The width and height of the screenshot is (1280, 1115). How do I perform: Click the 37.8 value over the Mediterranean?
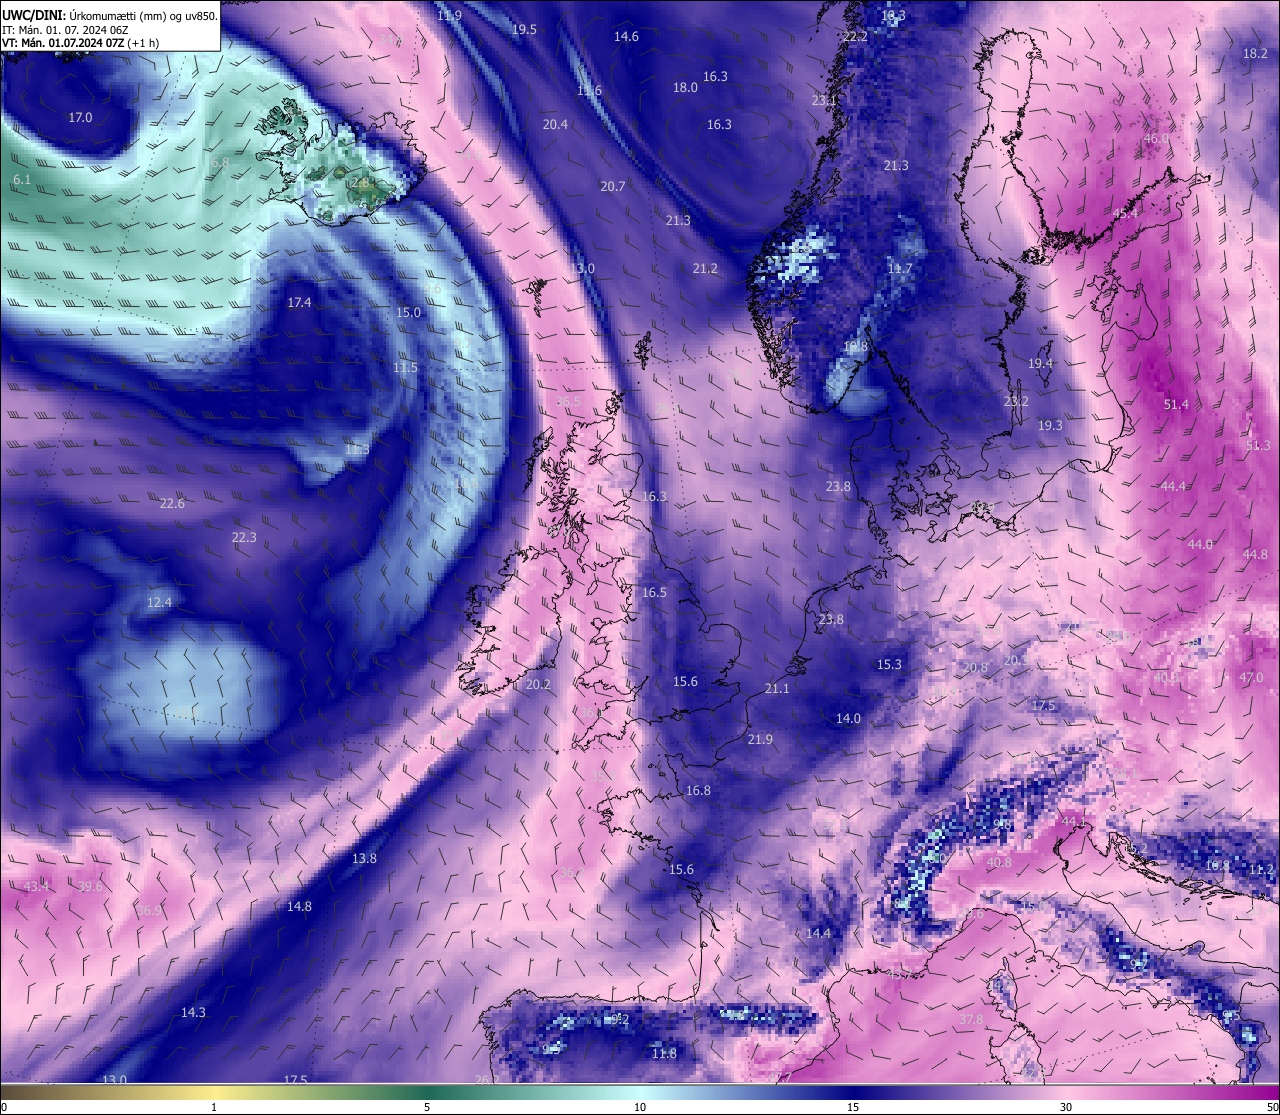971,1020
